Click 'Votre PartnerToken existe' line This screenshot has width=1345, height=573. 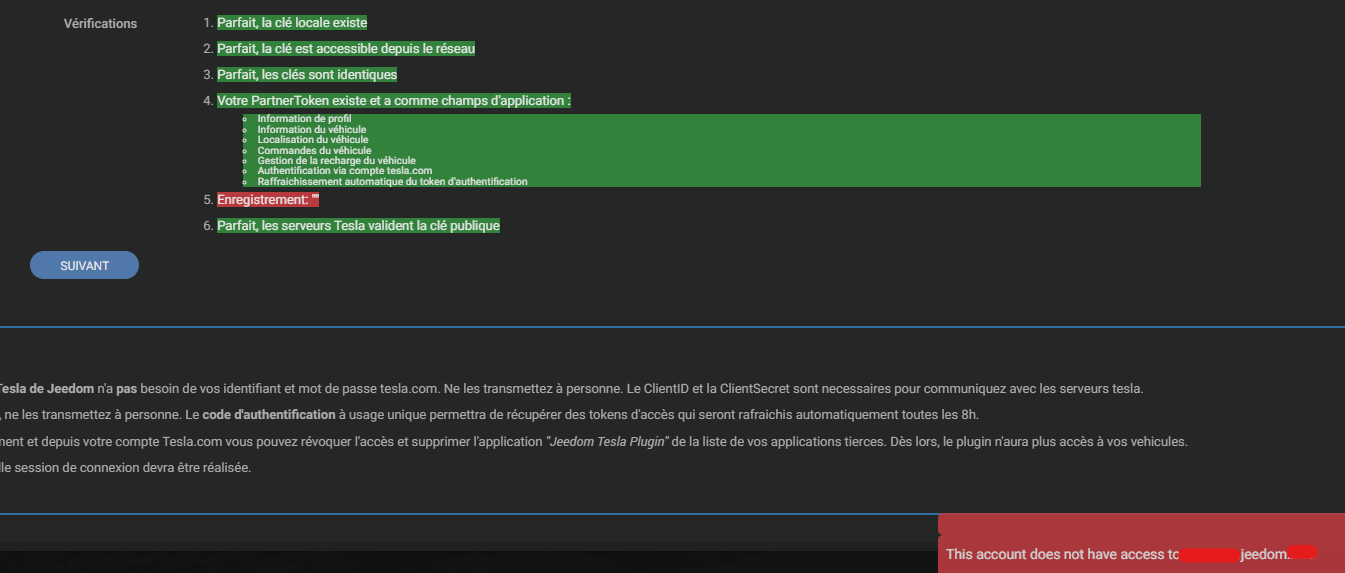pos(394,100)
